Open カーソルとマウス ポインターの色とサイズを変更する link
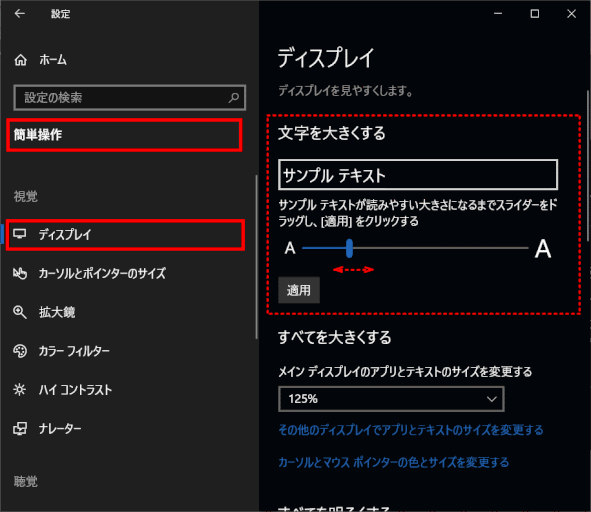 (x=393, y=462)
